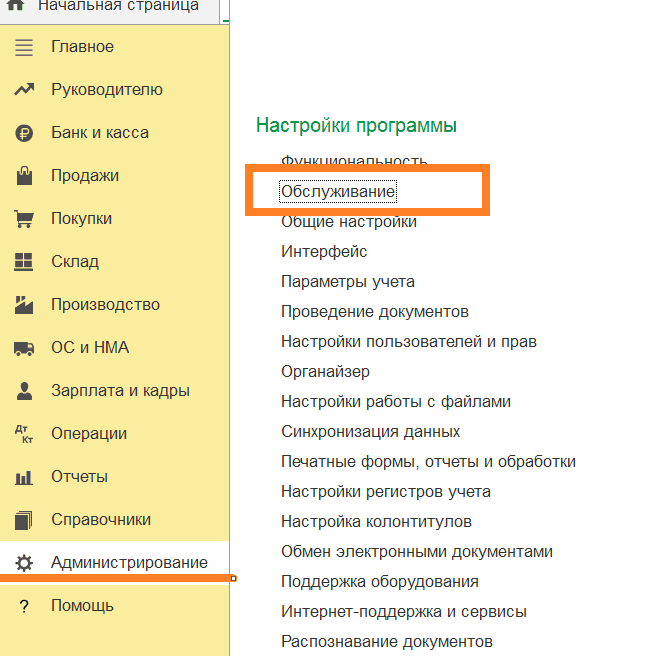
Task: Open Настройки пользователей и прав
Action: point(408,342)
